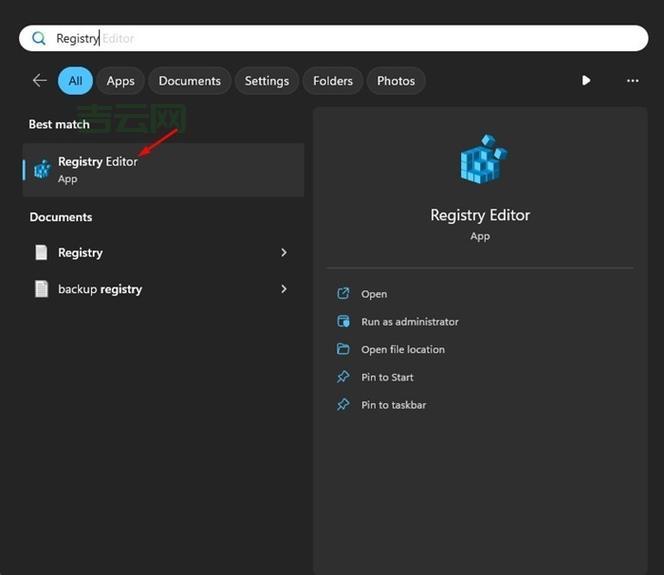Screen dimensions: 664x575
Task: Expand the Registry document chevron
Action: [284, 253]
